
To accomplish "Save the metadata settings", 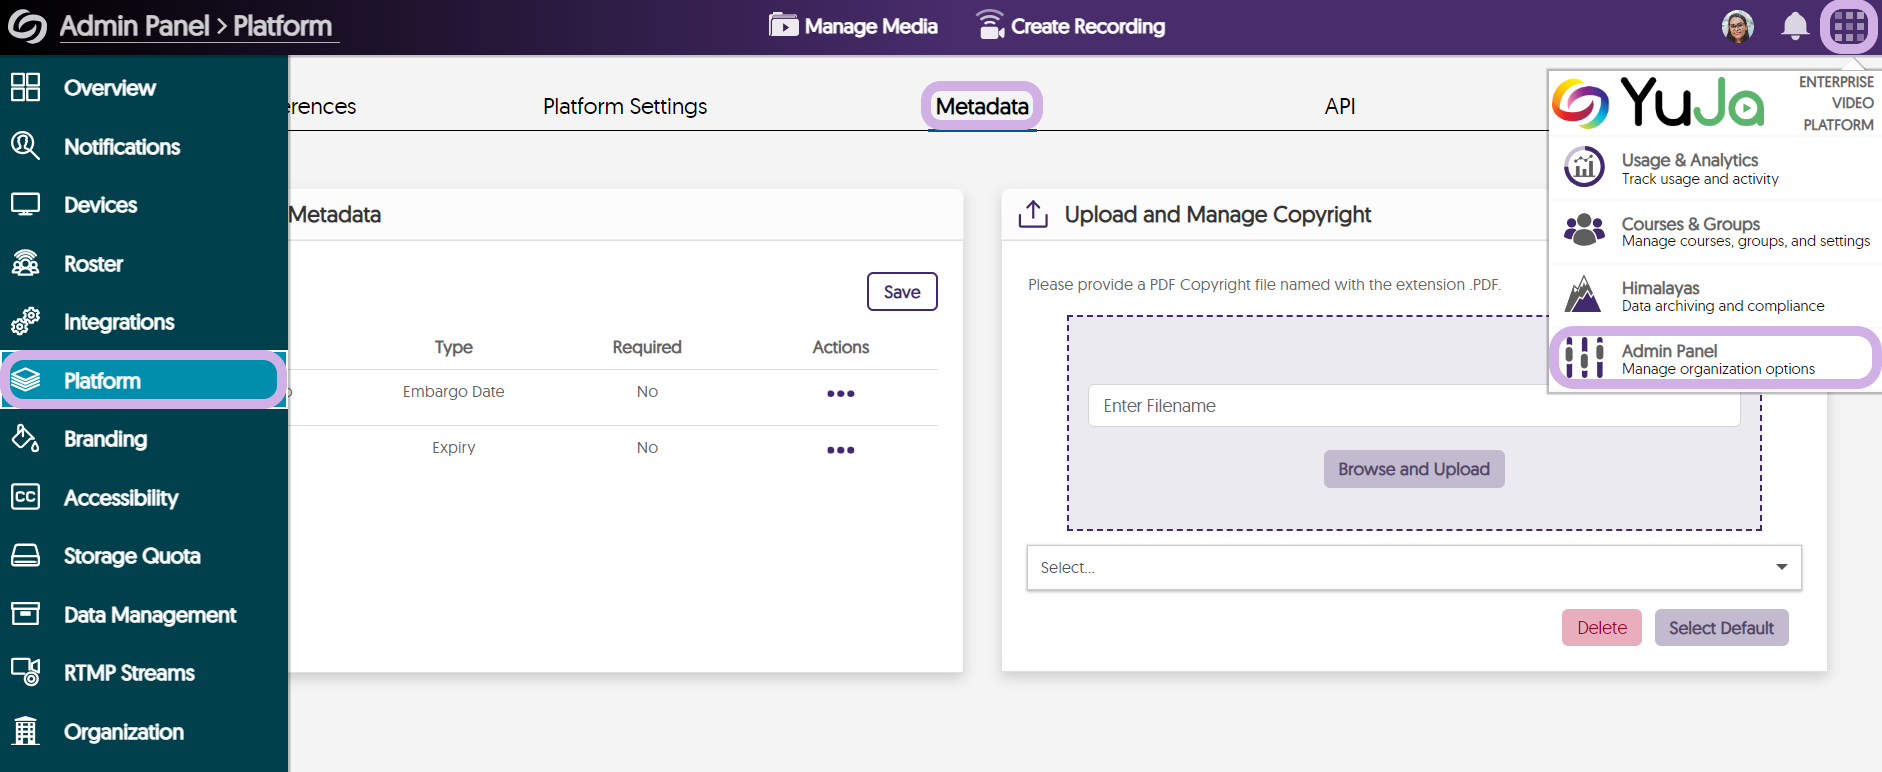I will 901,292.
